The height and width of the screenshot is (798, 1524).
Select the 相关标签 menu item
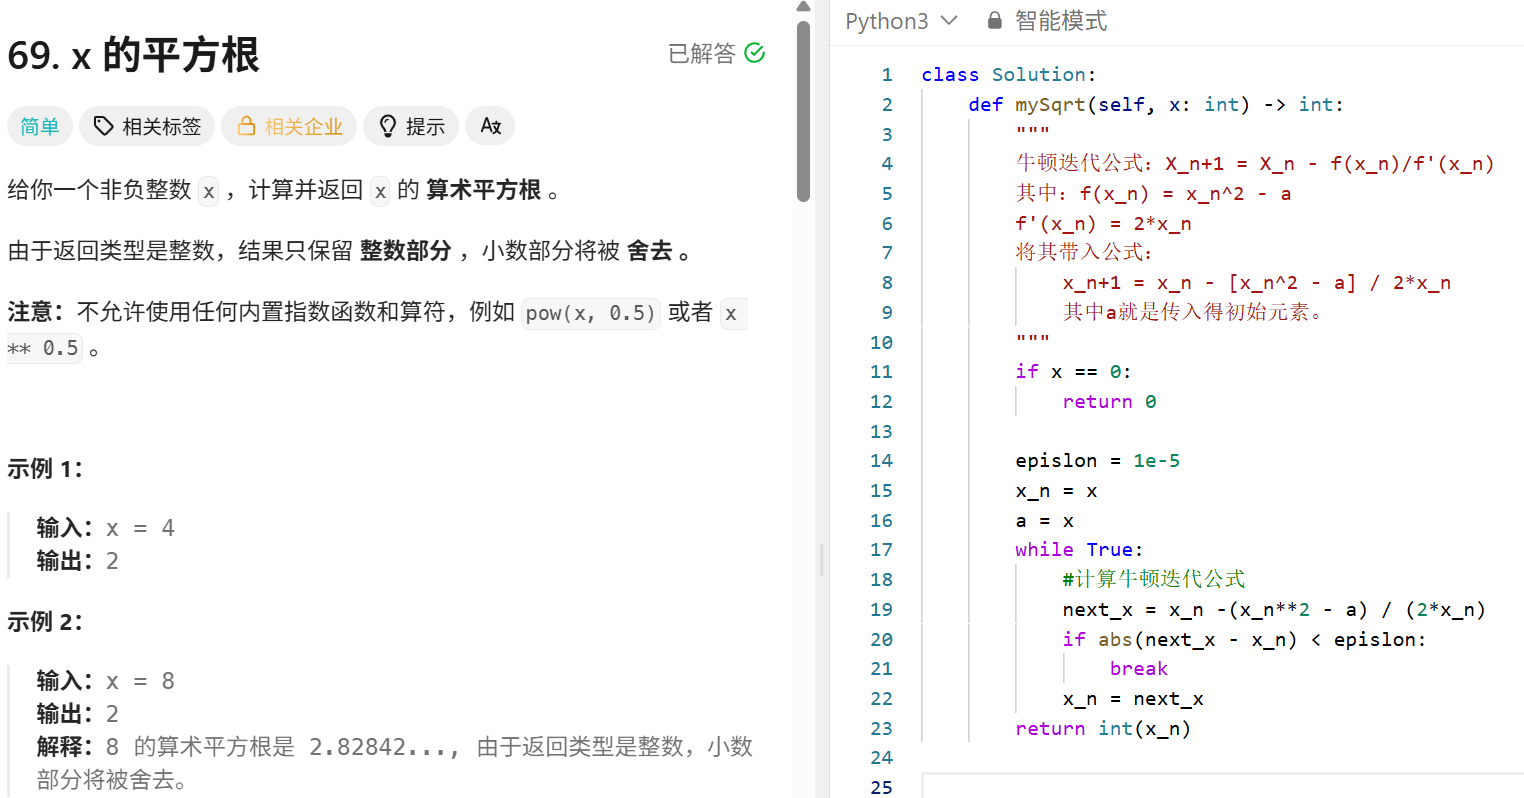(146, 126)
